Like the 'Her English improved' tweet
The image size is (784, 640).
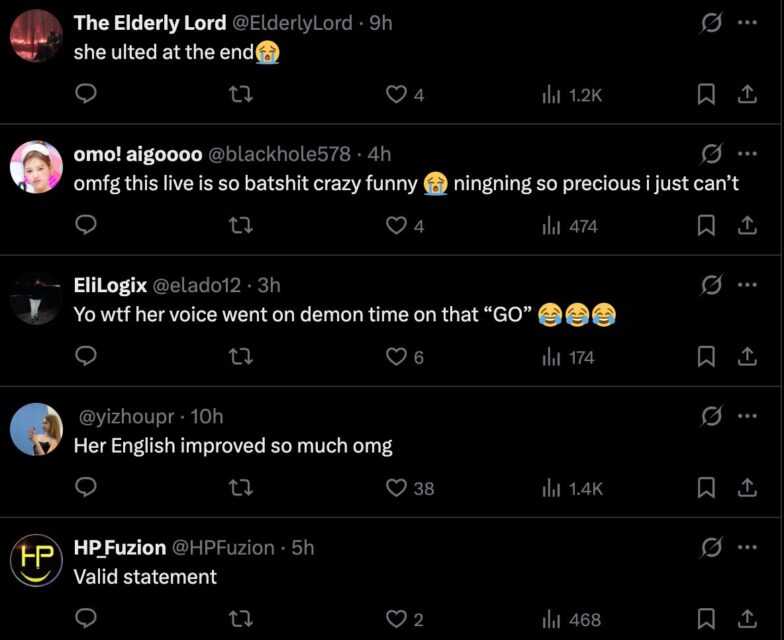click(x=397, y=488)
